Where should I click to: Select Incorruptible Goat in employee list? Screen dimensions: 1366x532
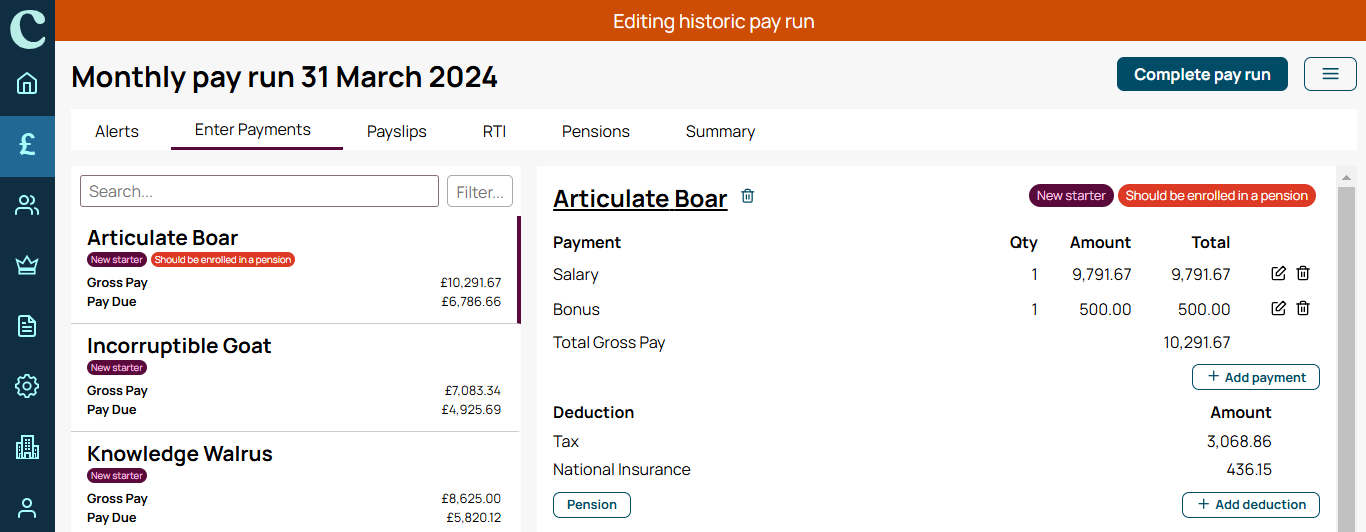coord(295,378)
